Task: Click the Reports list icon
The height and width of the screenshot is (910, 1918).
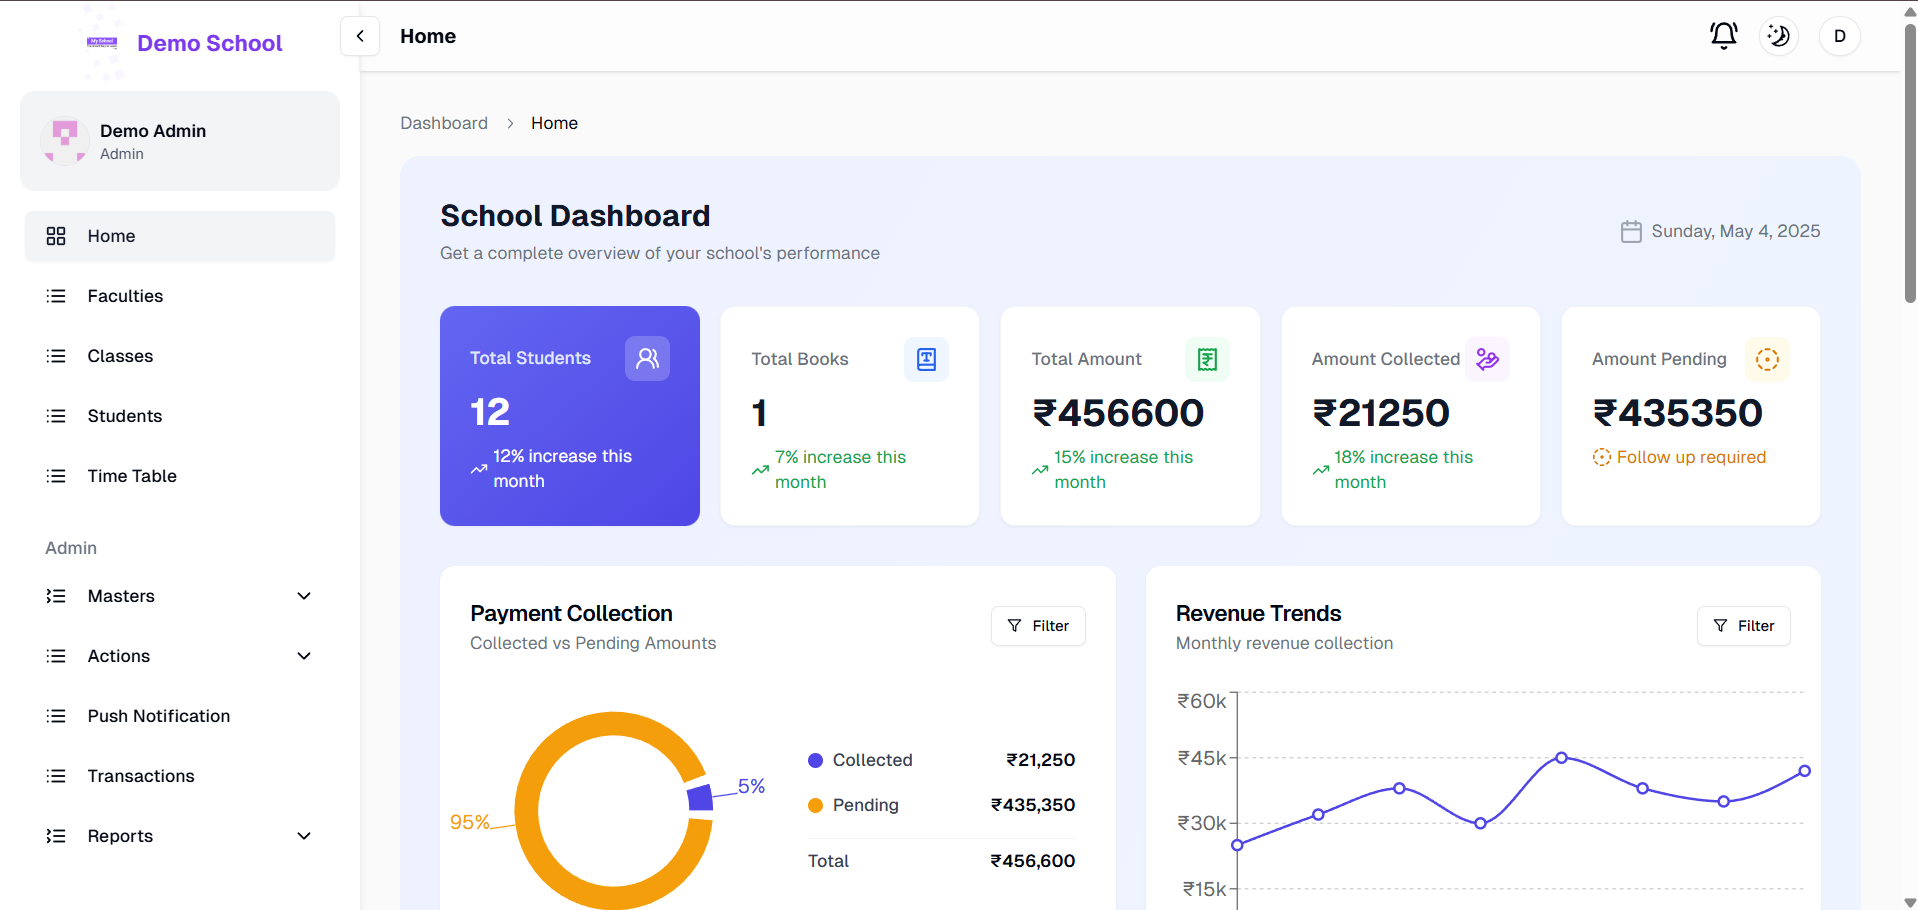Action: [x=56, y=836]
